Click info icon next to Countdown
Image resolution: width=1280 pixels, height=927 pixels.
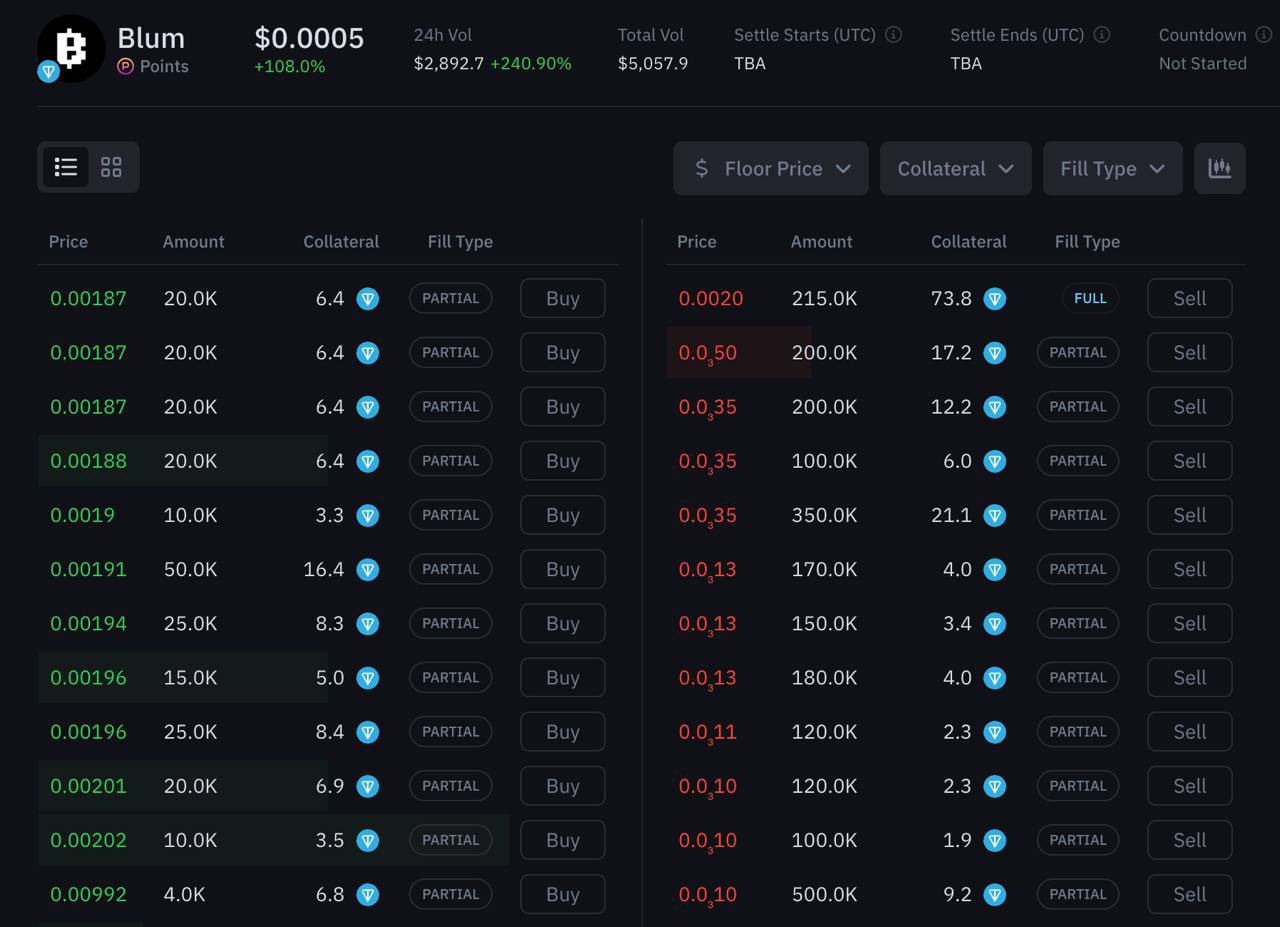tap(1264, 35)
